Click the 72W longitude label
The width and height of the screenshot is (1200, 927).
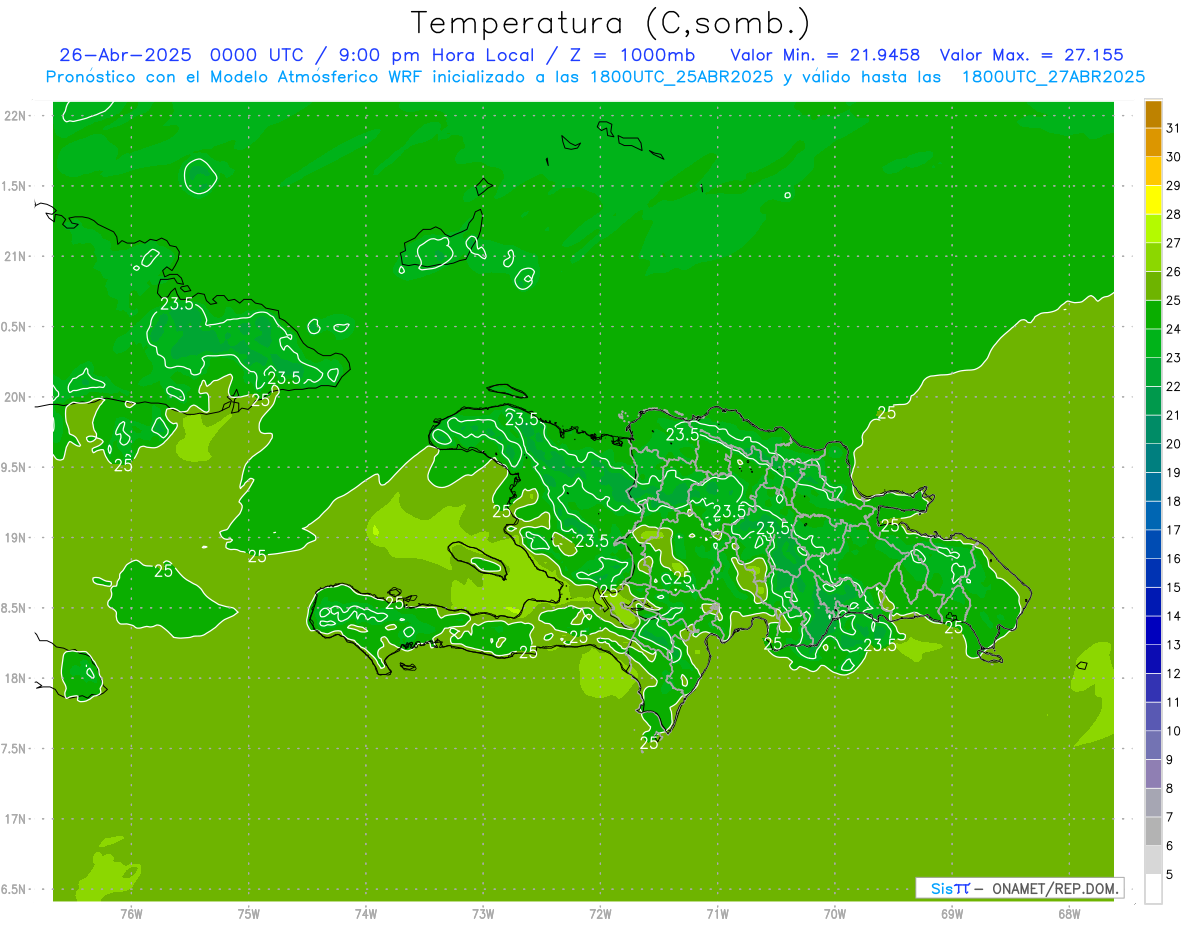(x=601, y=913)
